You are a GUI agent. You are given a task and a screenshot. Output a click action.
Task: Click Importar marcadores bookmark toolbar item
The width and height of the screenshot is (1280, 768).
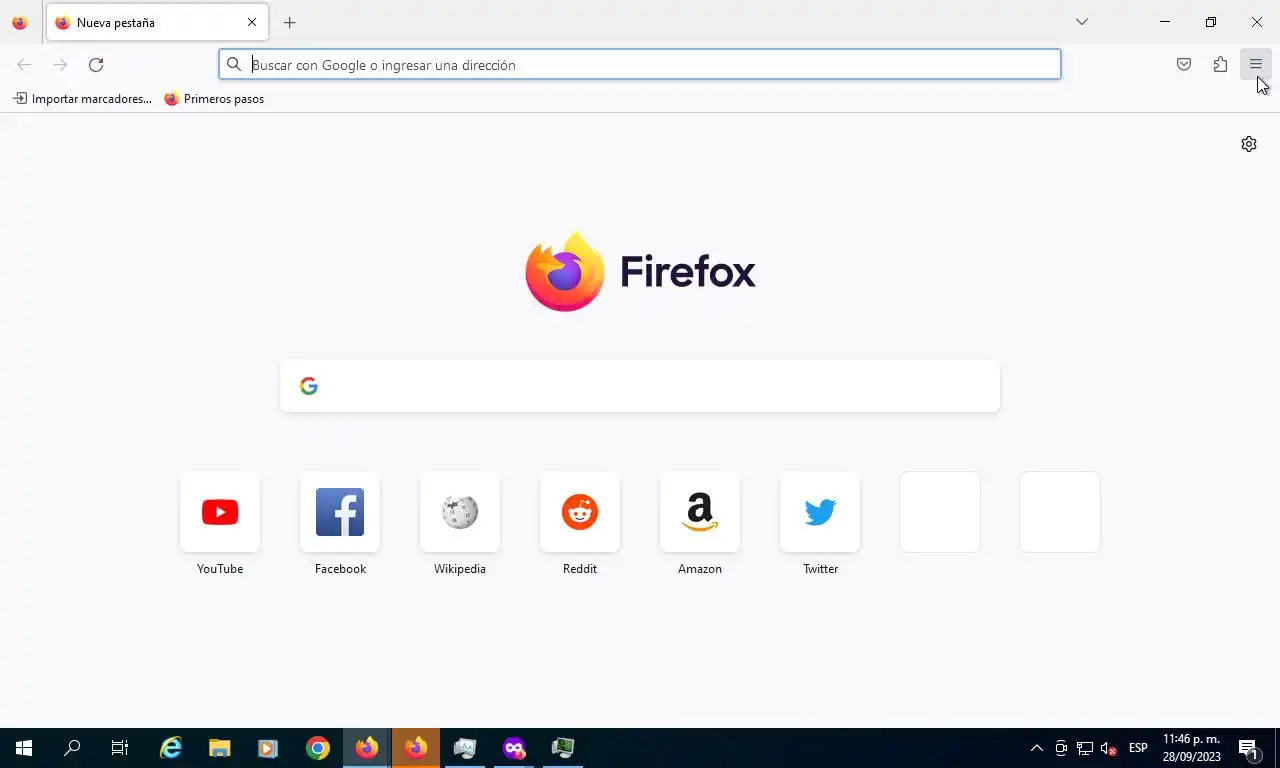click(x=82, y=99)
